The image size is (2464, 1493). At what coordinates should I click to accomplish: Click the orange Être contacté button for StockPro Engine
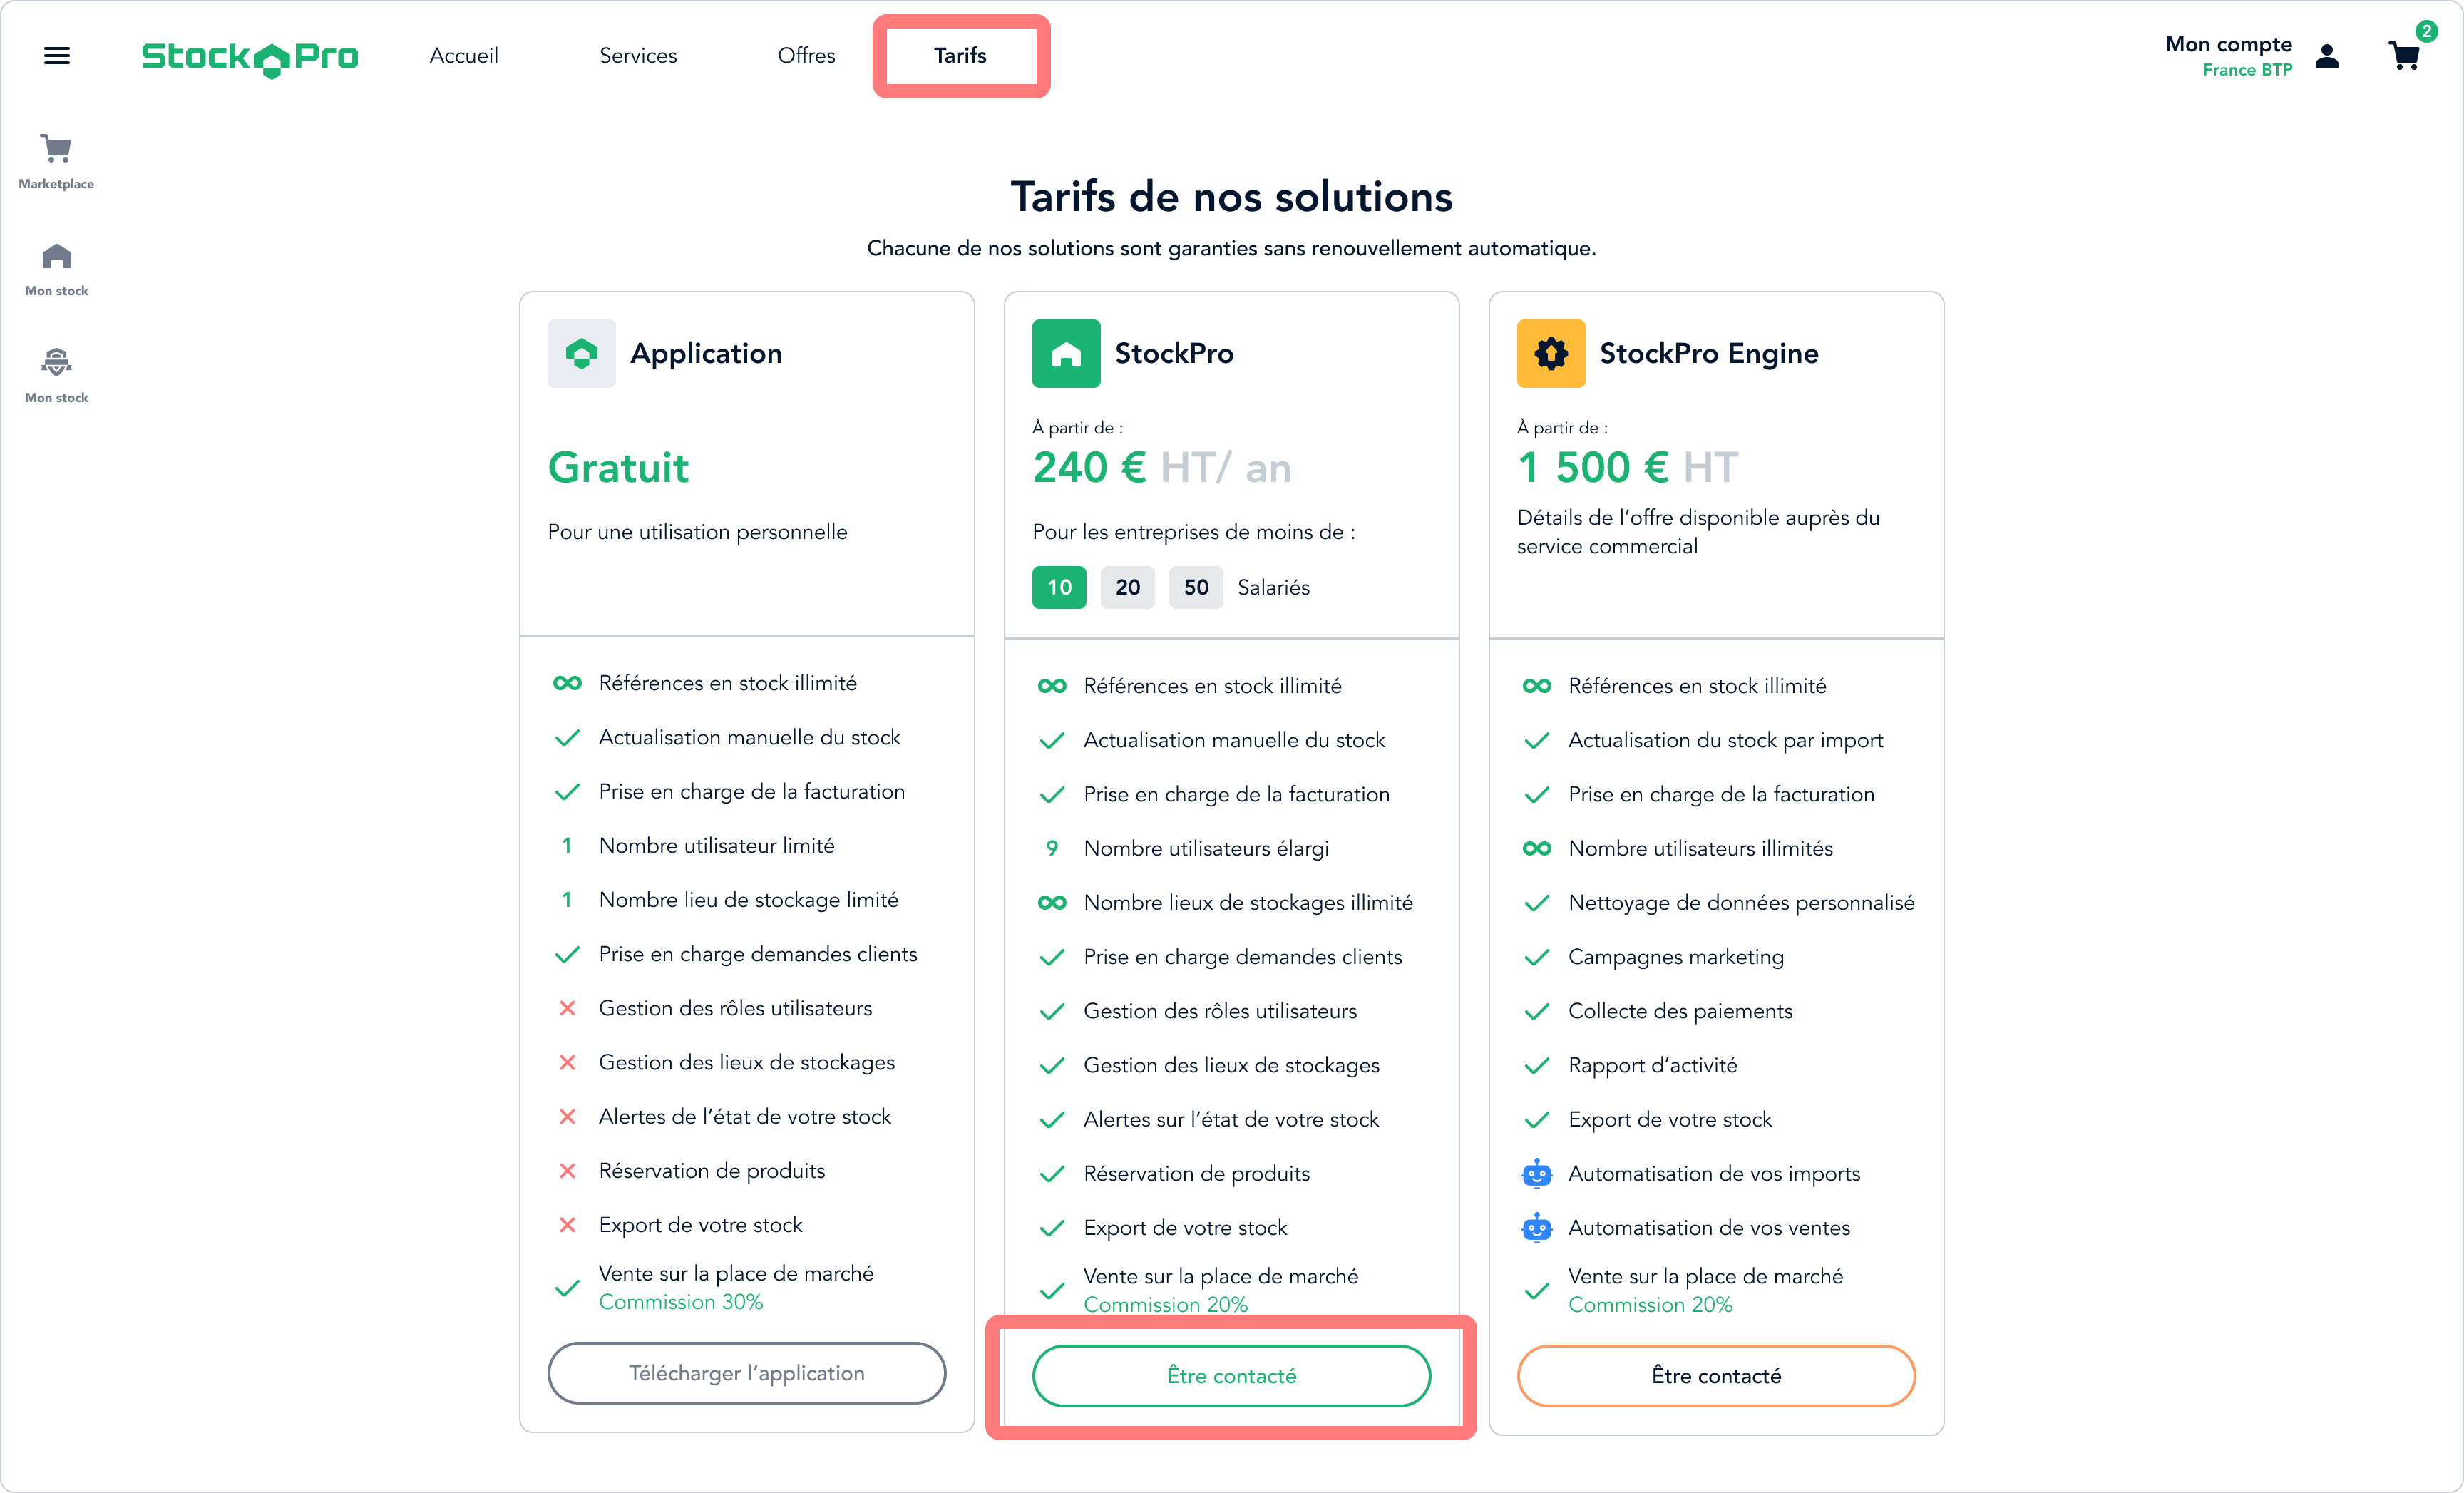[1716, 1376]
